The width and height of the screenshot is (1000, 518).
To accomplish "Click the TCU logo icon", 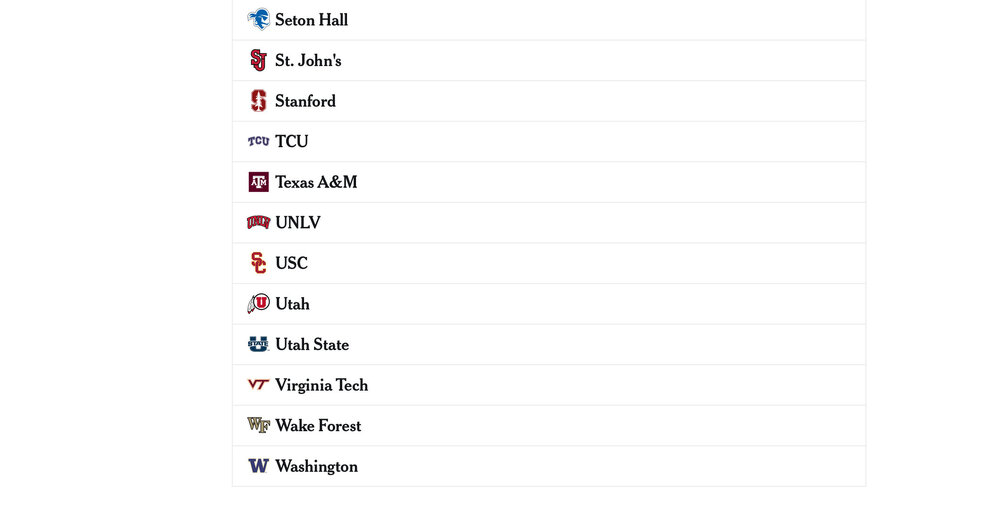I will click(x=258, y=141).
